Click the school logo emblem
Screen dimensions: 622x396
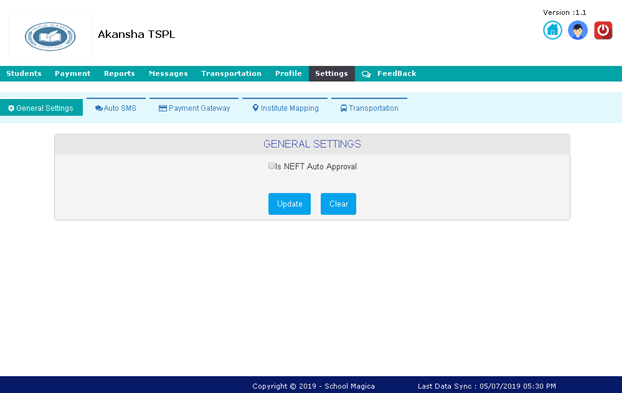tap(50, 37)
